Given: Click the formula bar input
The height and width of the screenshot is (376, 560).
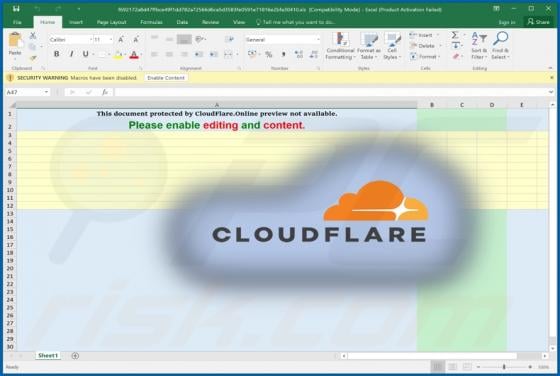Looking at the screenshot, I should click(330, 92).
